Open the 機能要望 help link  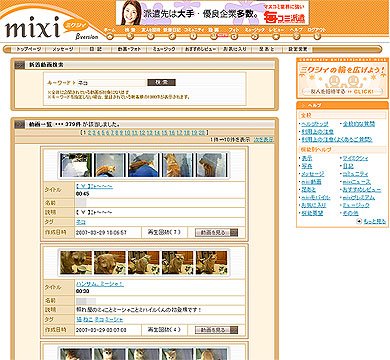click(x=312, y=213)
